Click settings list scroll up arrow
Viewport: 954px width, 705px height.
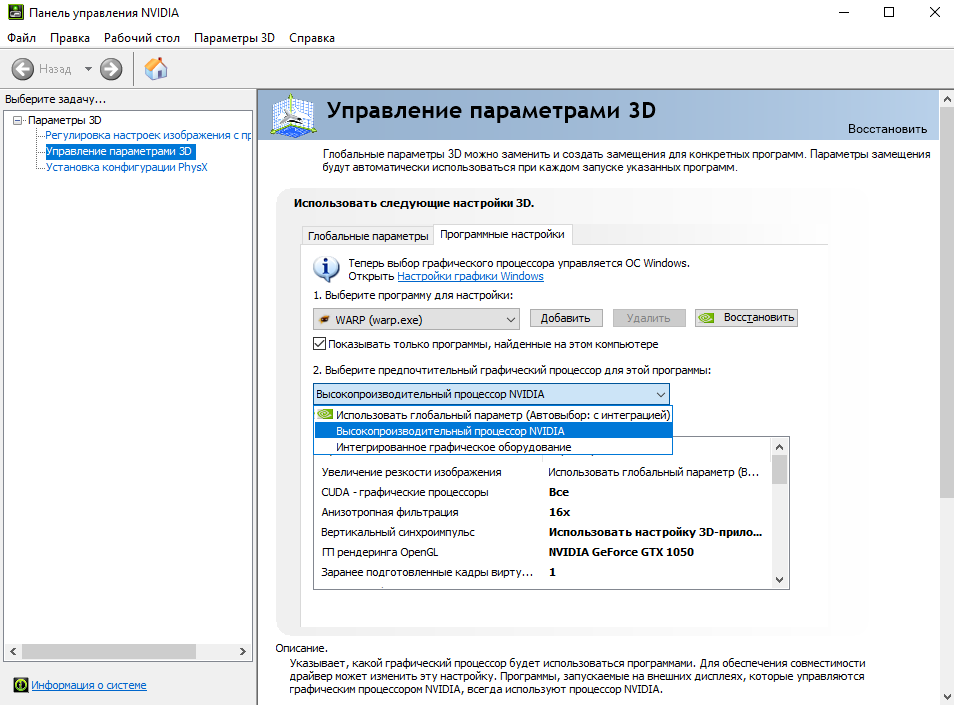pos(779,447)
